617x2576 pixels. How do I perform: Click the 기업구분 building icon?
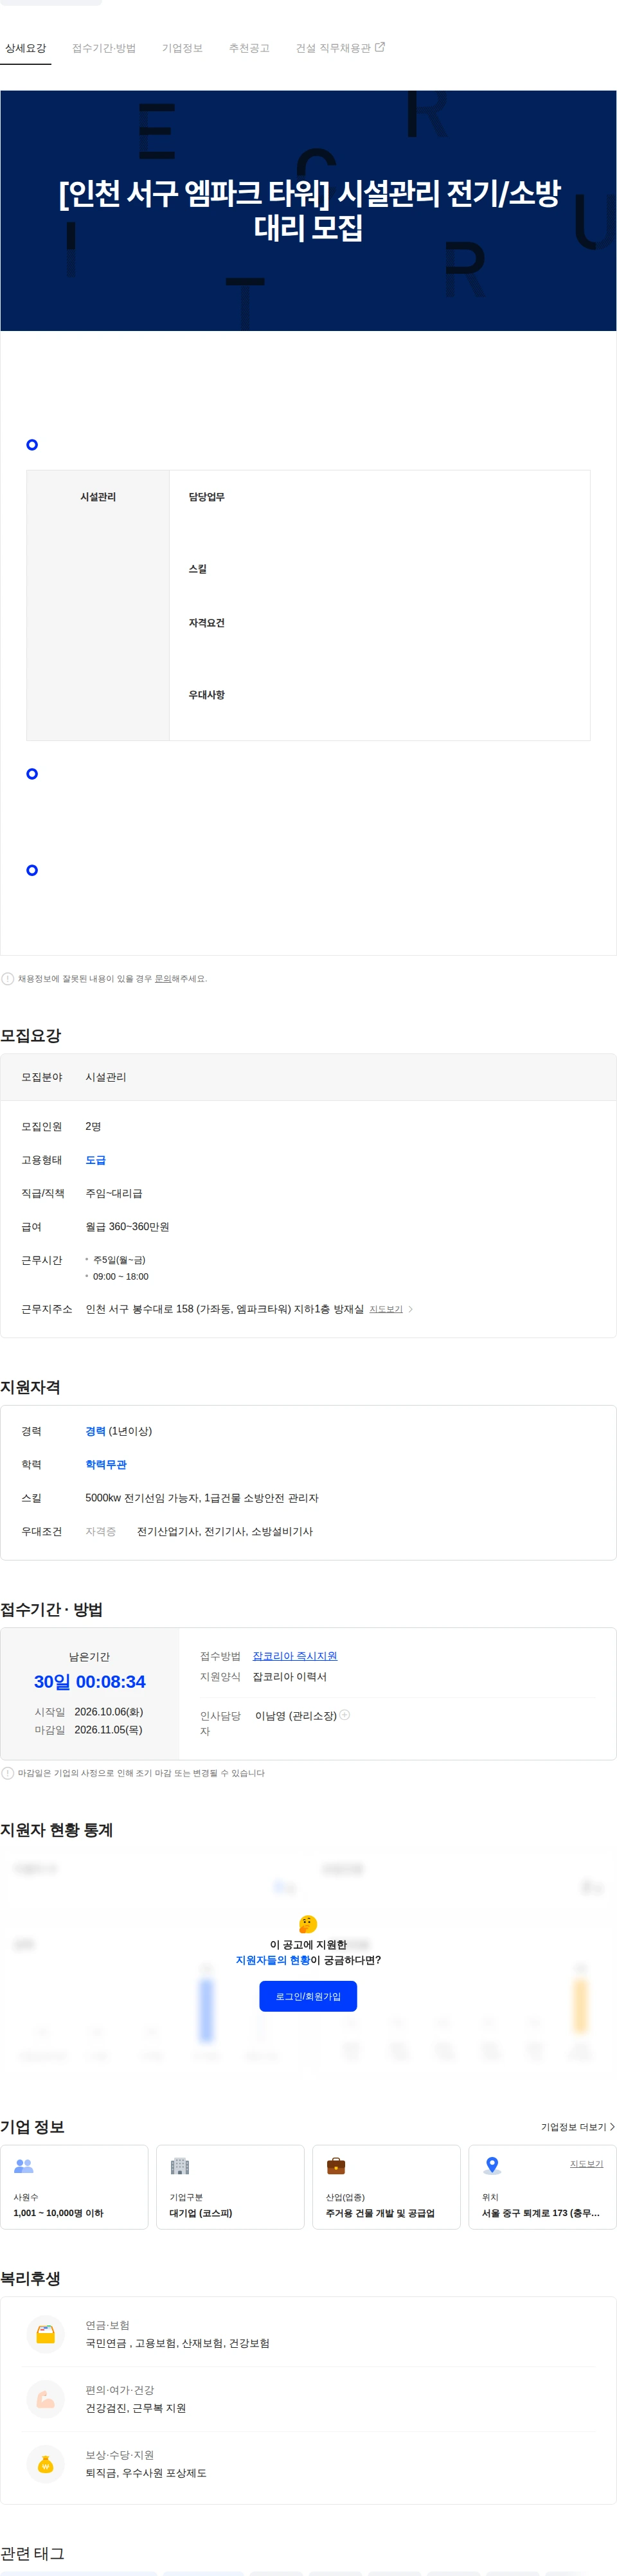180,2165
